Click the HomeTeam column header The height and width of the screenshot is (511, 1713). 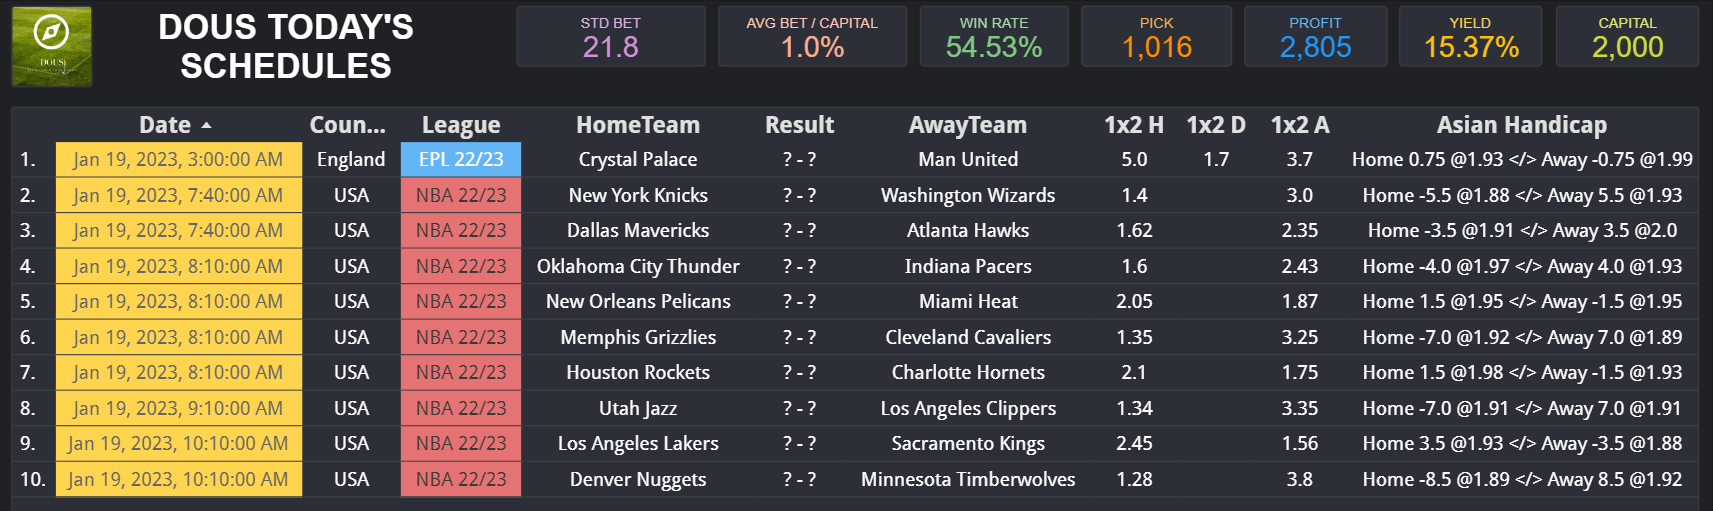click(x=637, y=125)
